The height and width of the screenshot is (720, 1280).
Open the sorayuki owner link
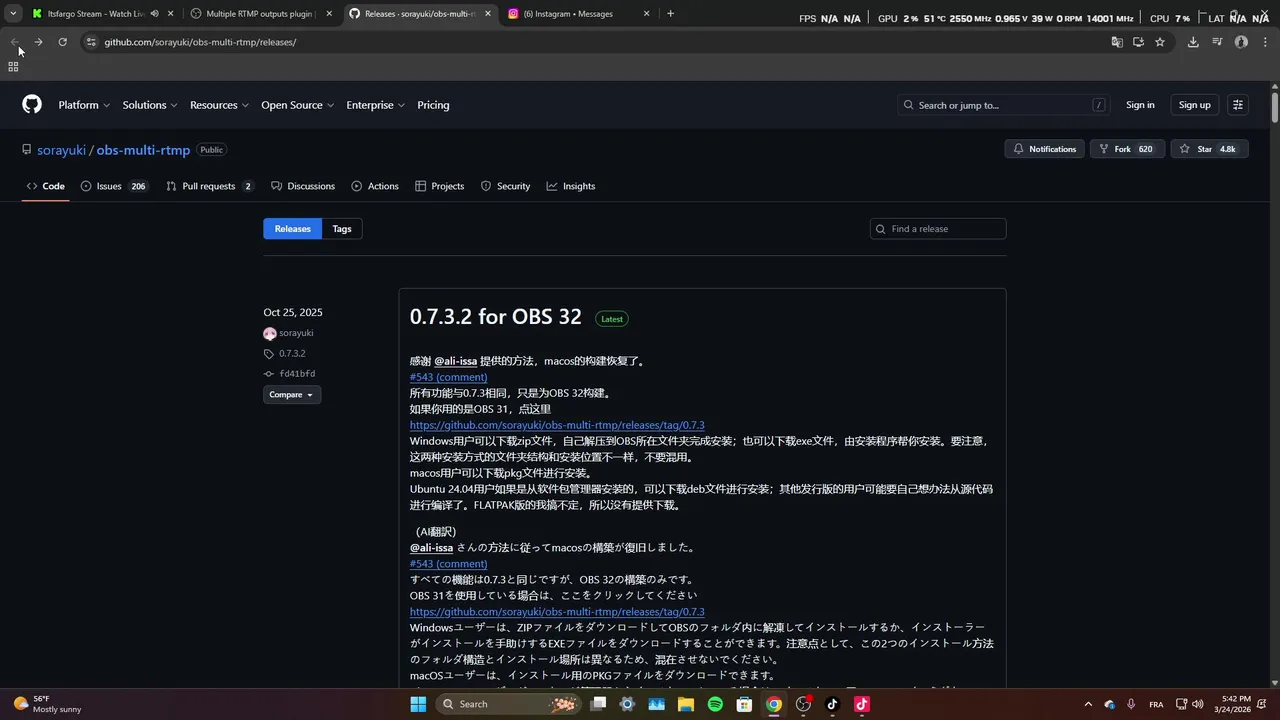[x=61, y=150]
